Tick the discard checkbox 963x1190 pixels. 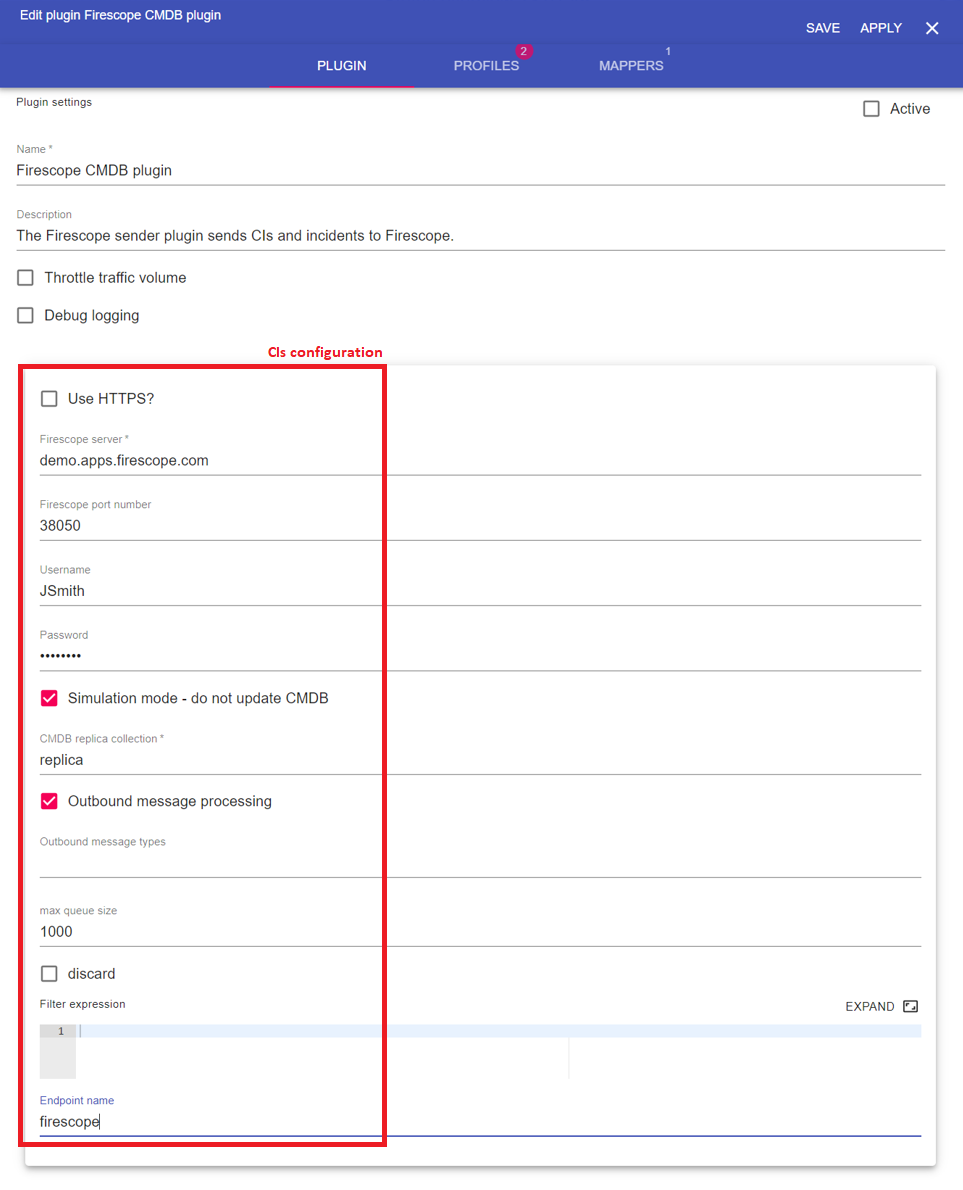coord(49,974)
